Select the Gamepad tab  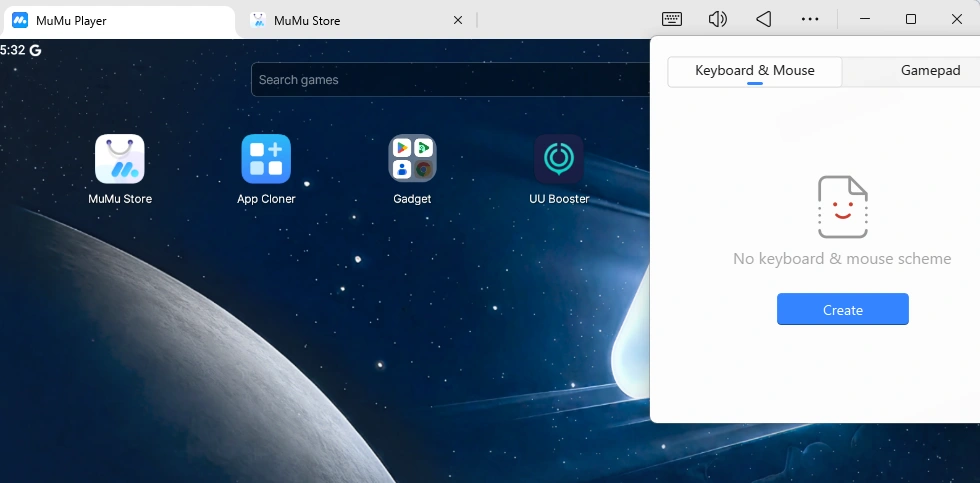coord(930,71)
